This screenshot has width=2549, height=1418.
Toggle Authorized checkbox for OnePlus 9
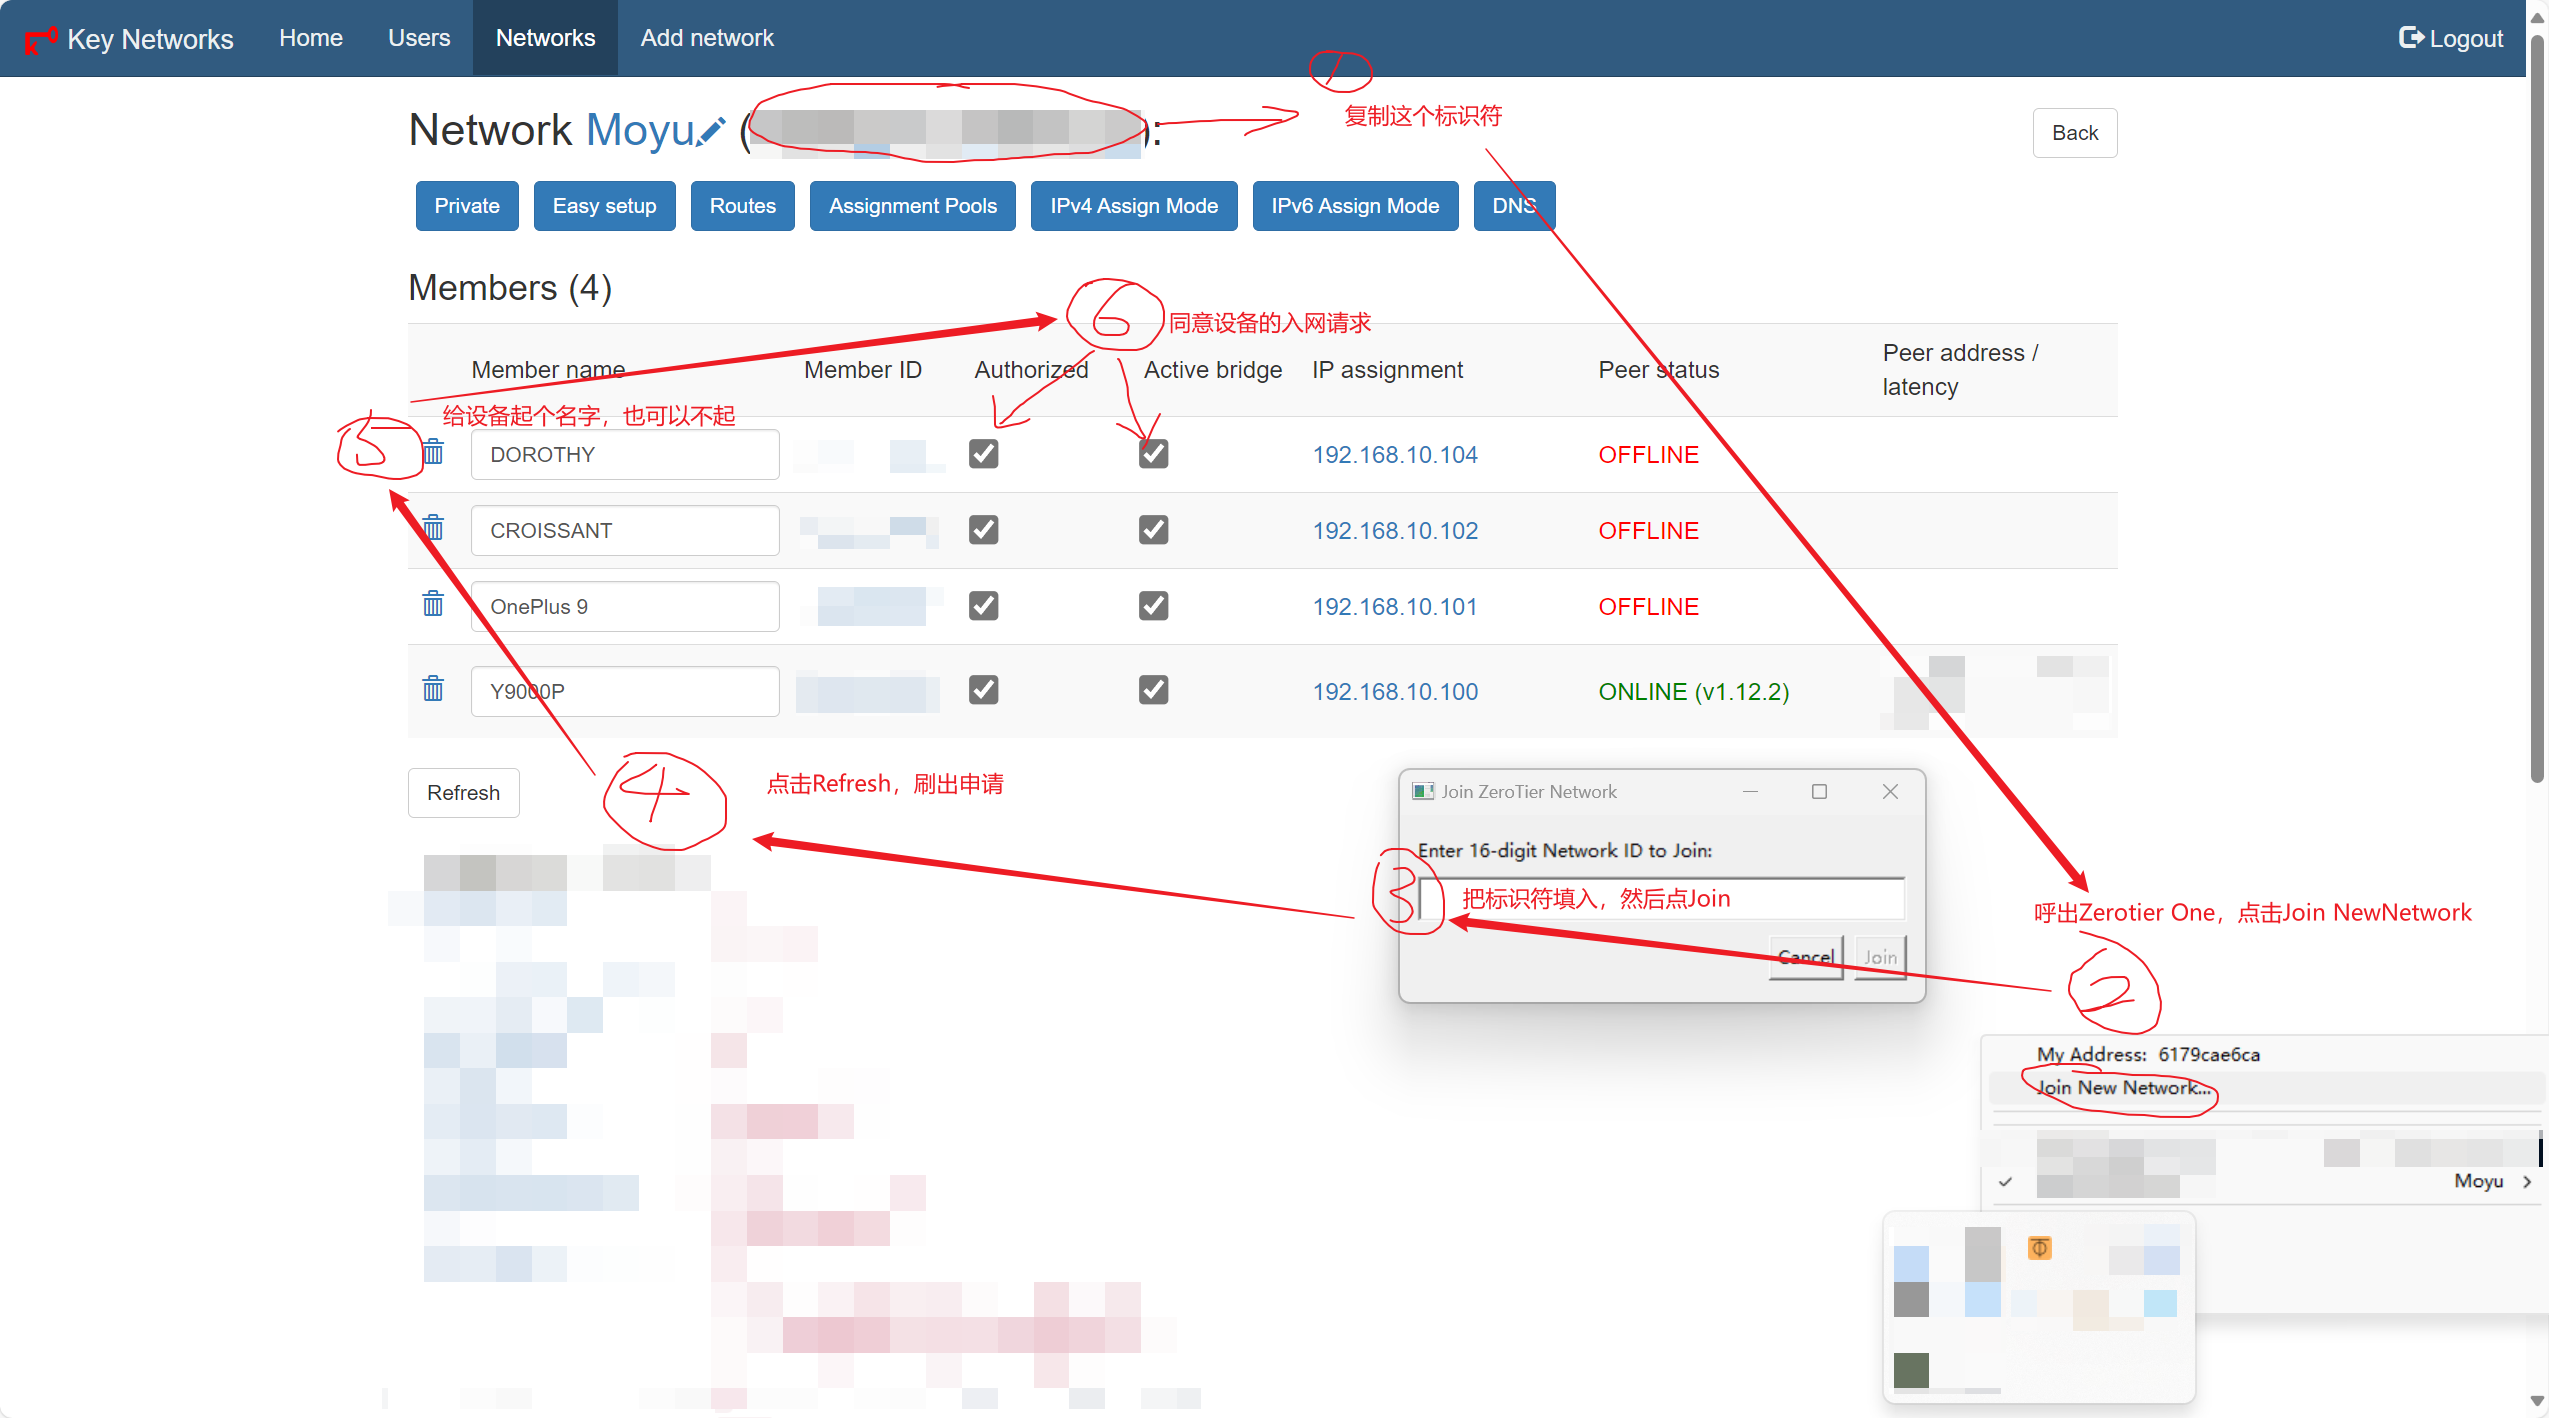click(984, 606)
